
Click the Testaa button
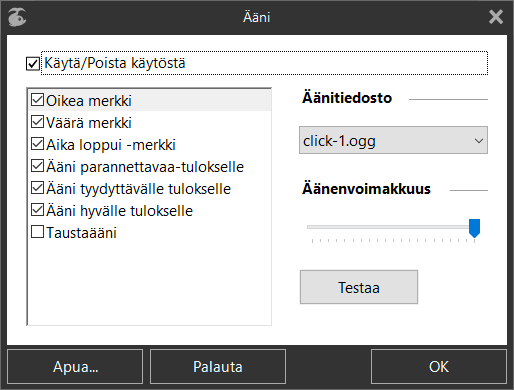click(x=359, y=287)
